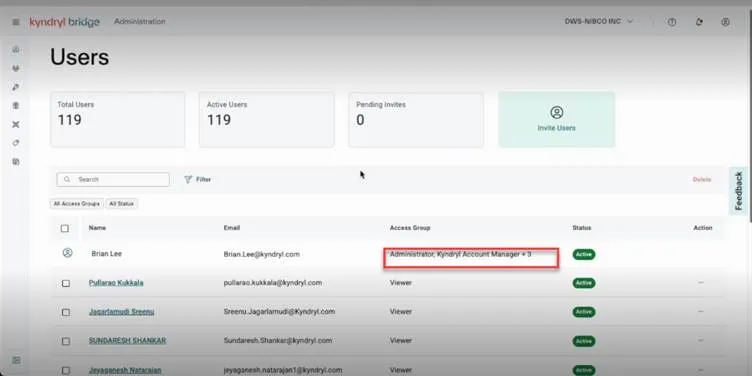The image size is (752, 376).
Task: Click the Action column header
Action: [703, 228]
